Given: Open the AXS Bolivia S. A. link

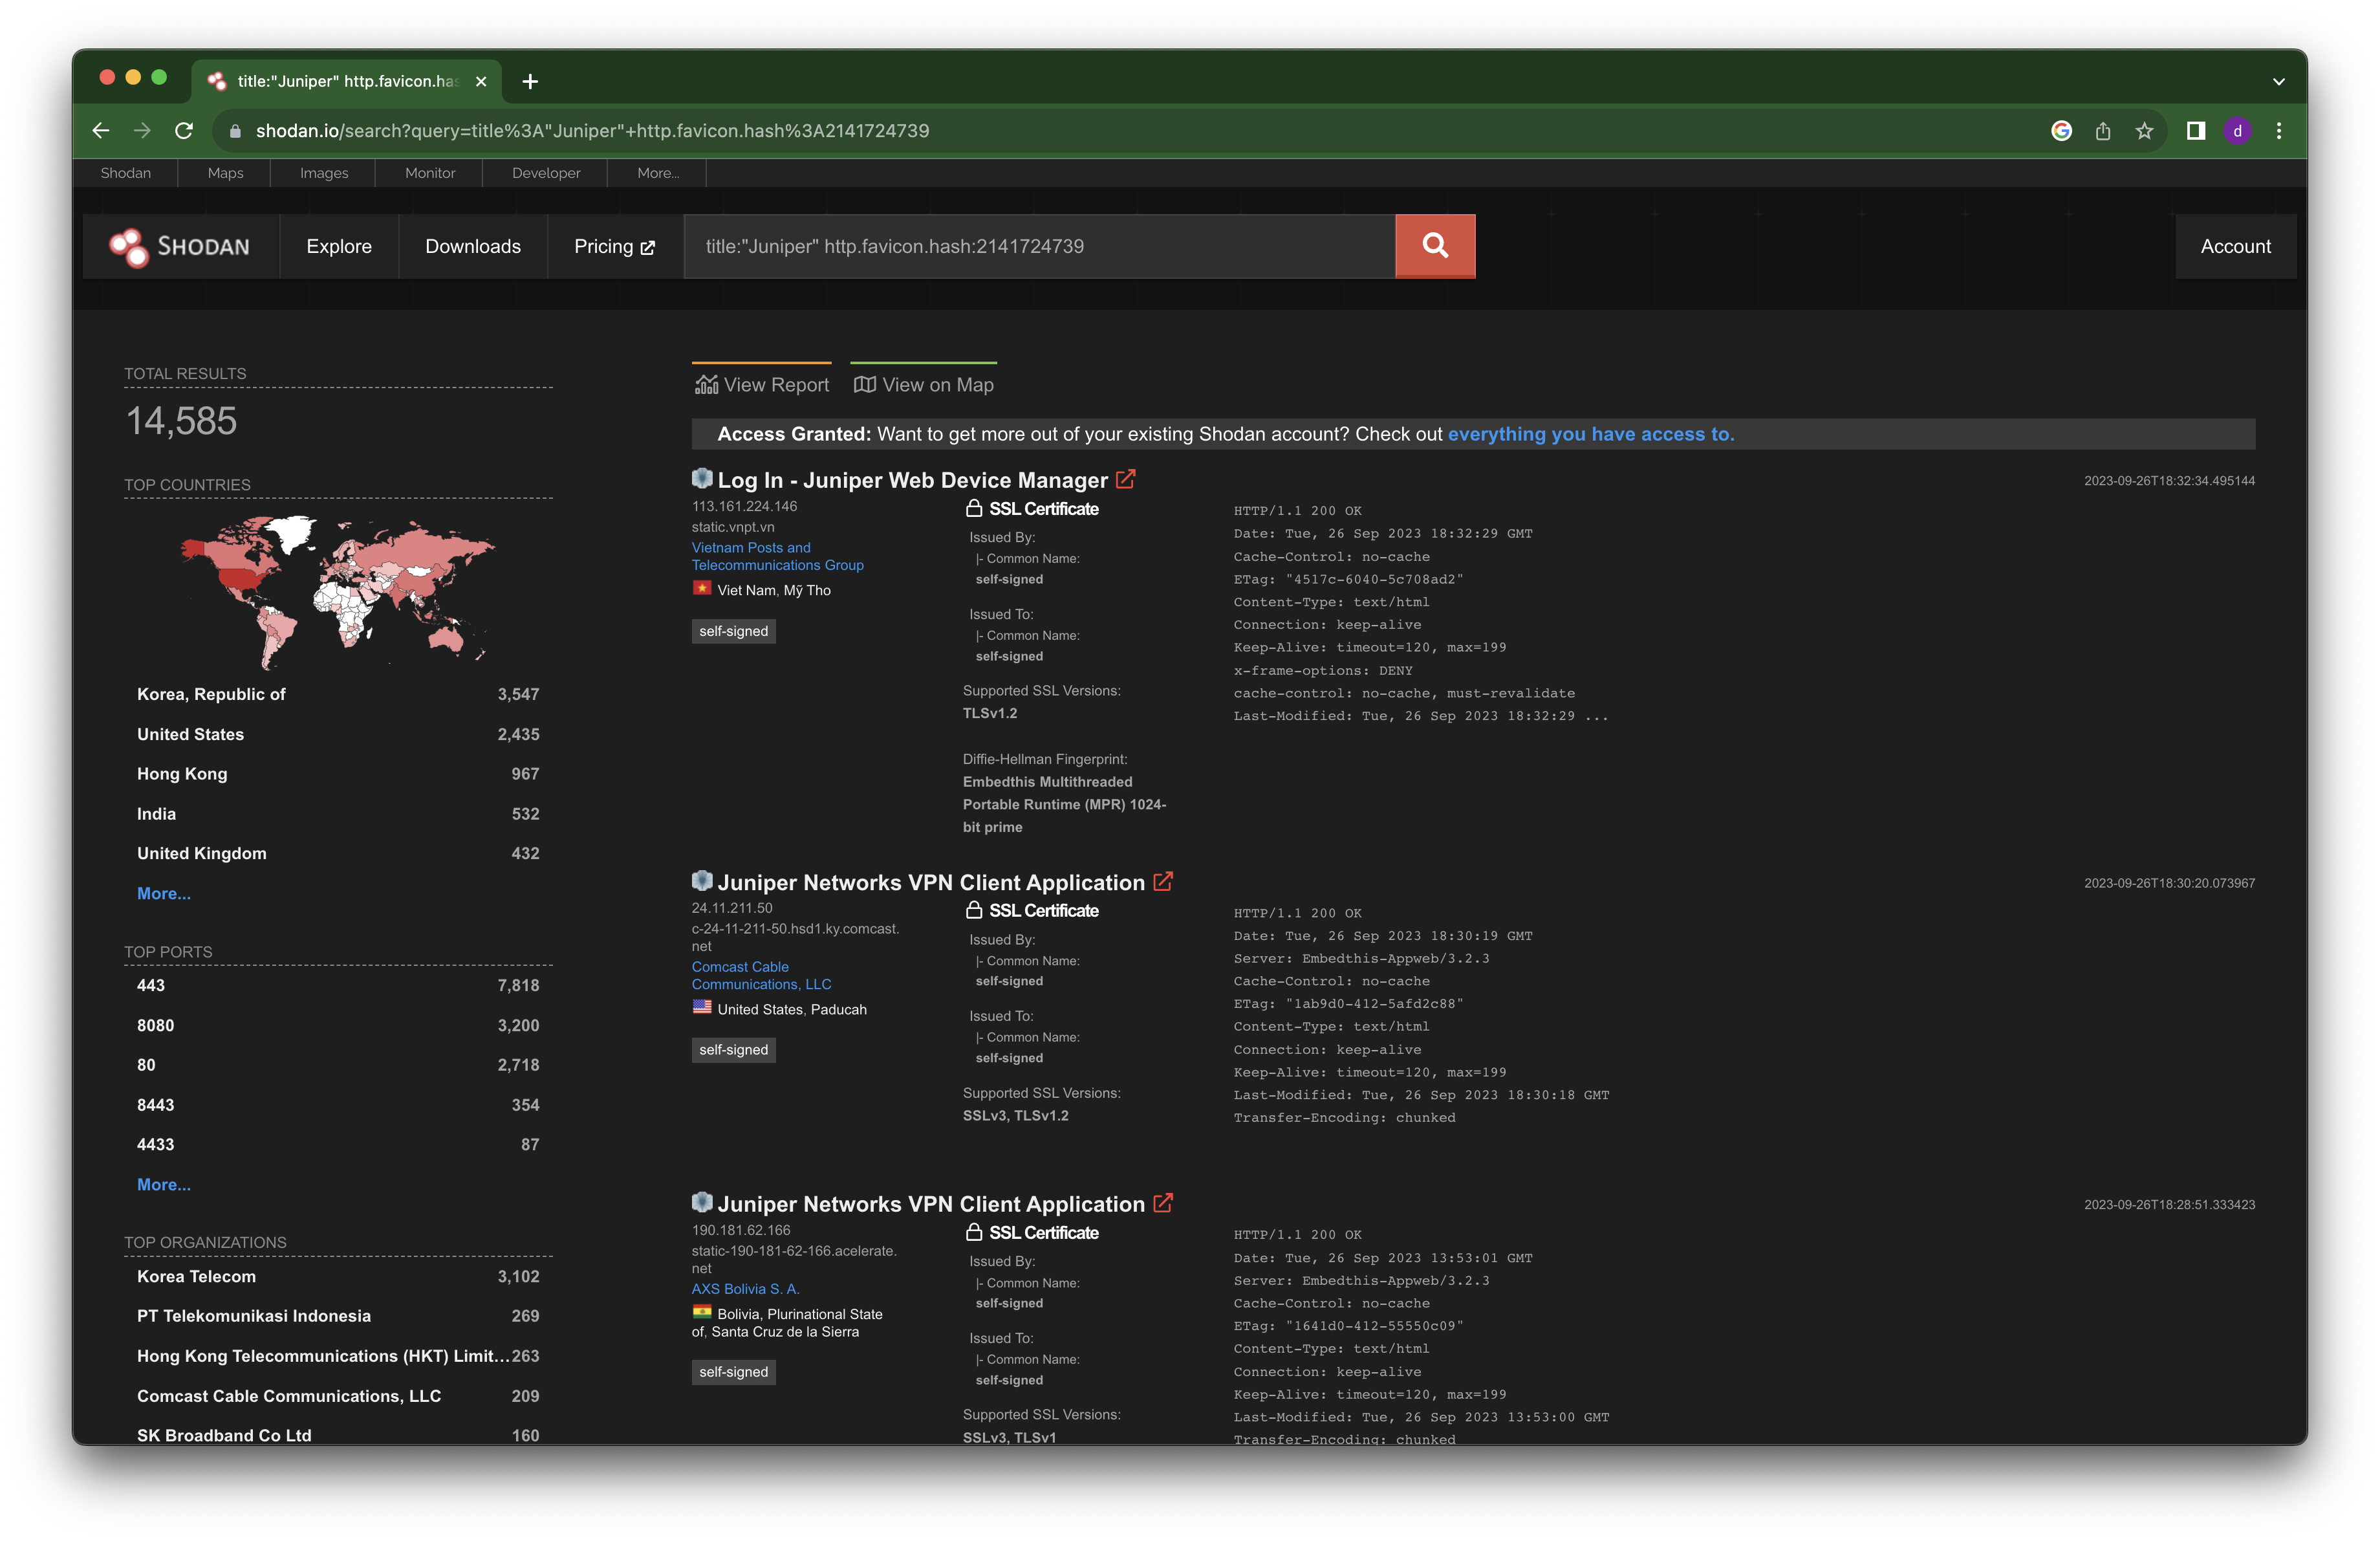Looking at the screenshot, I should [746, 1289].
